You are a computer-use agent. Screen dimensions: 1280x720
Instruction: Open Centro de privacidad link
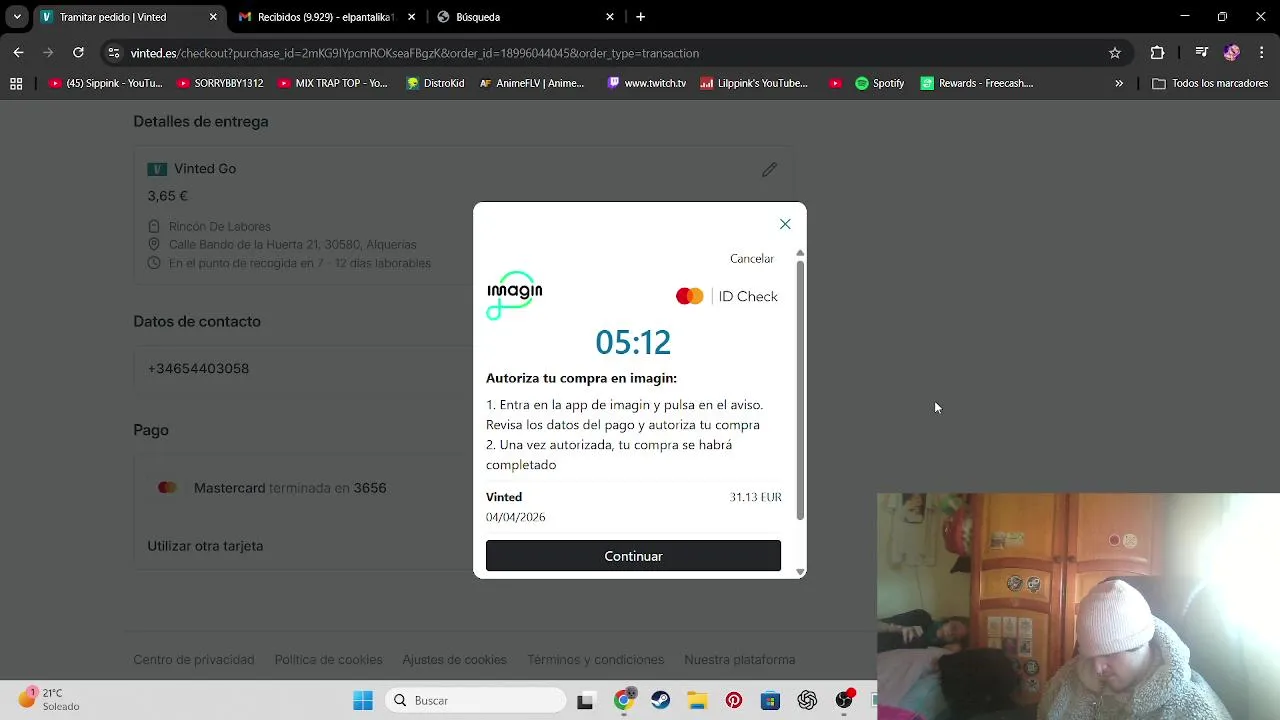point(194,660)
